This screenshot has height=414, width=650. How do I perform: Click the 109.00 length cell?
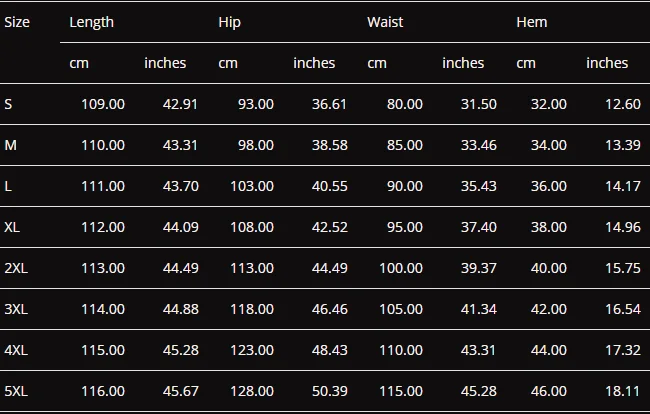103,104
